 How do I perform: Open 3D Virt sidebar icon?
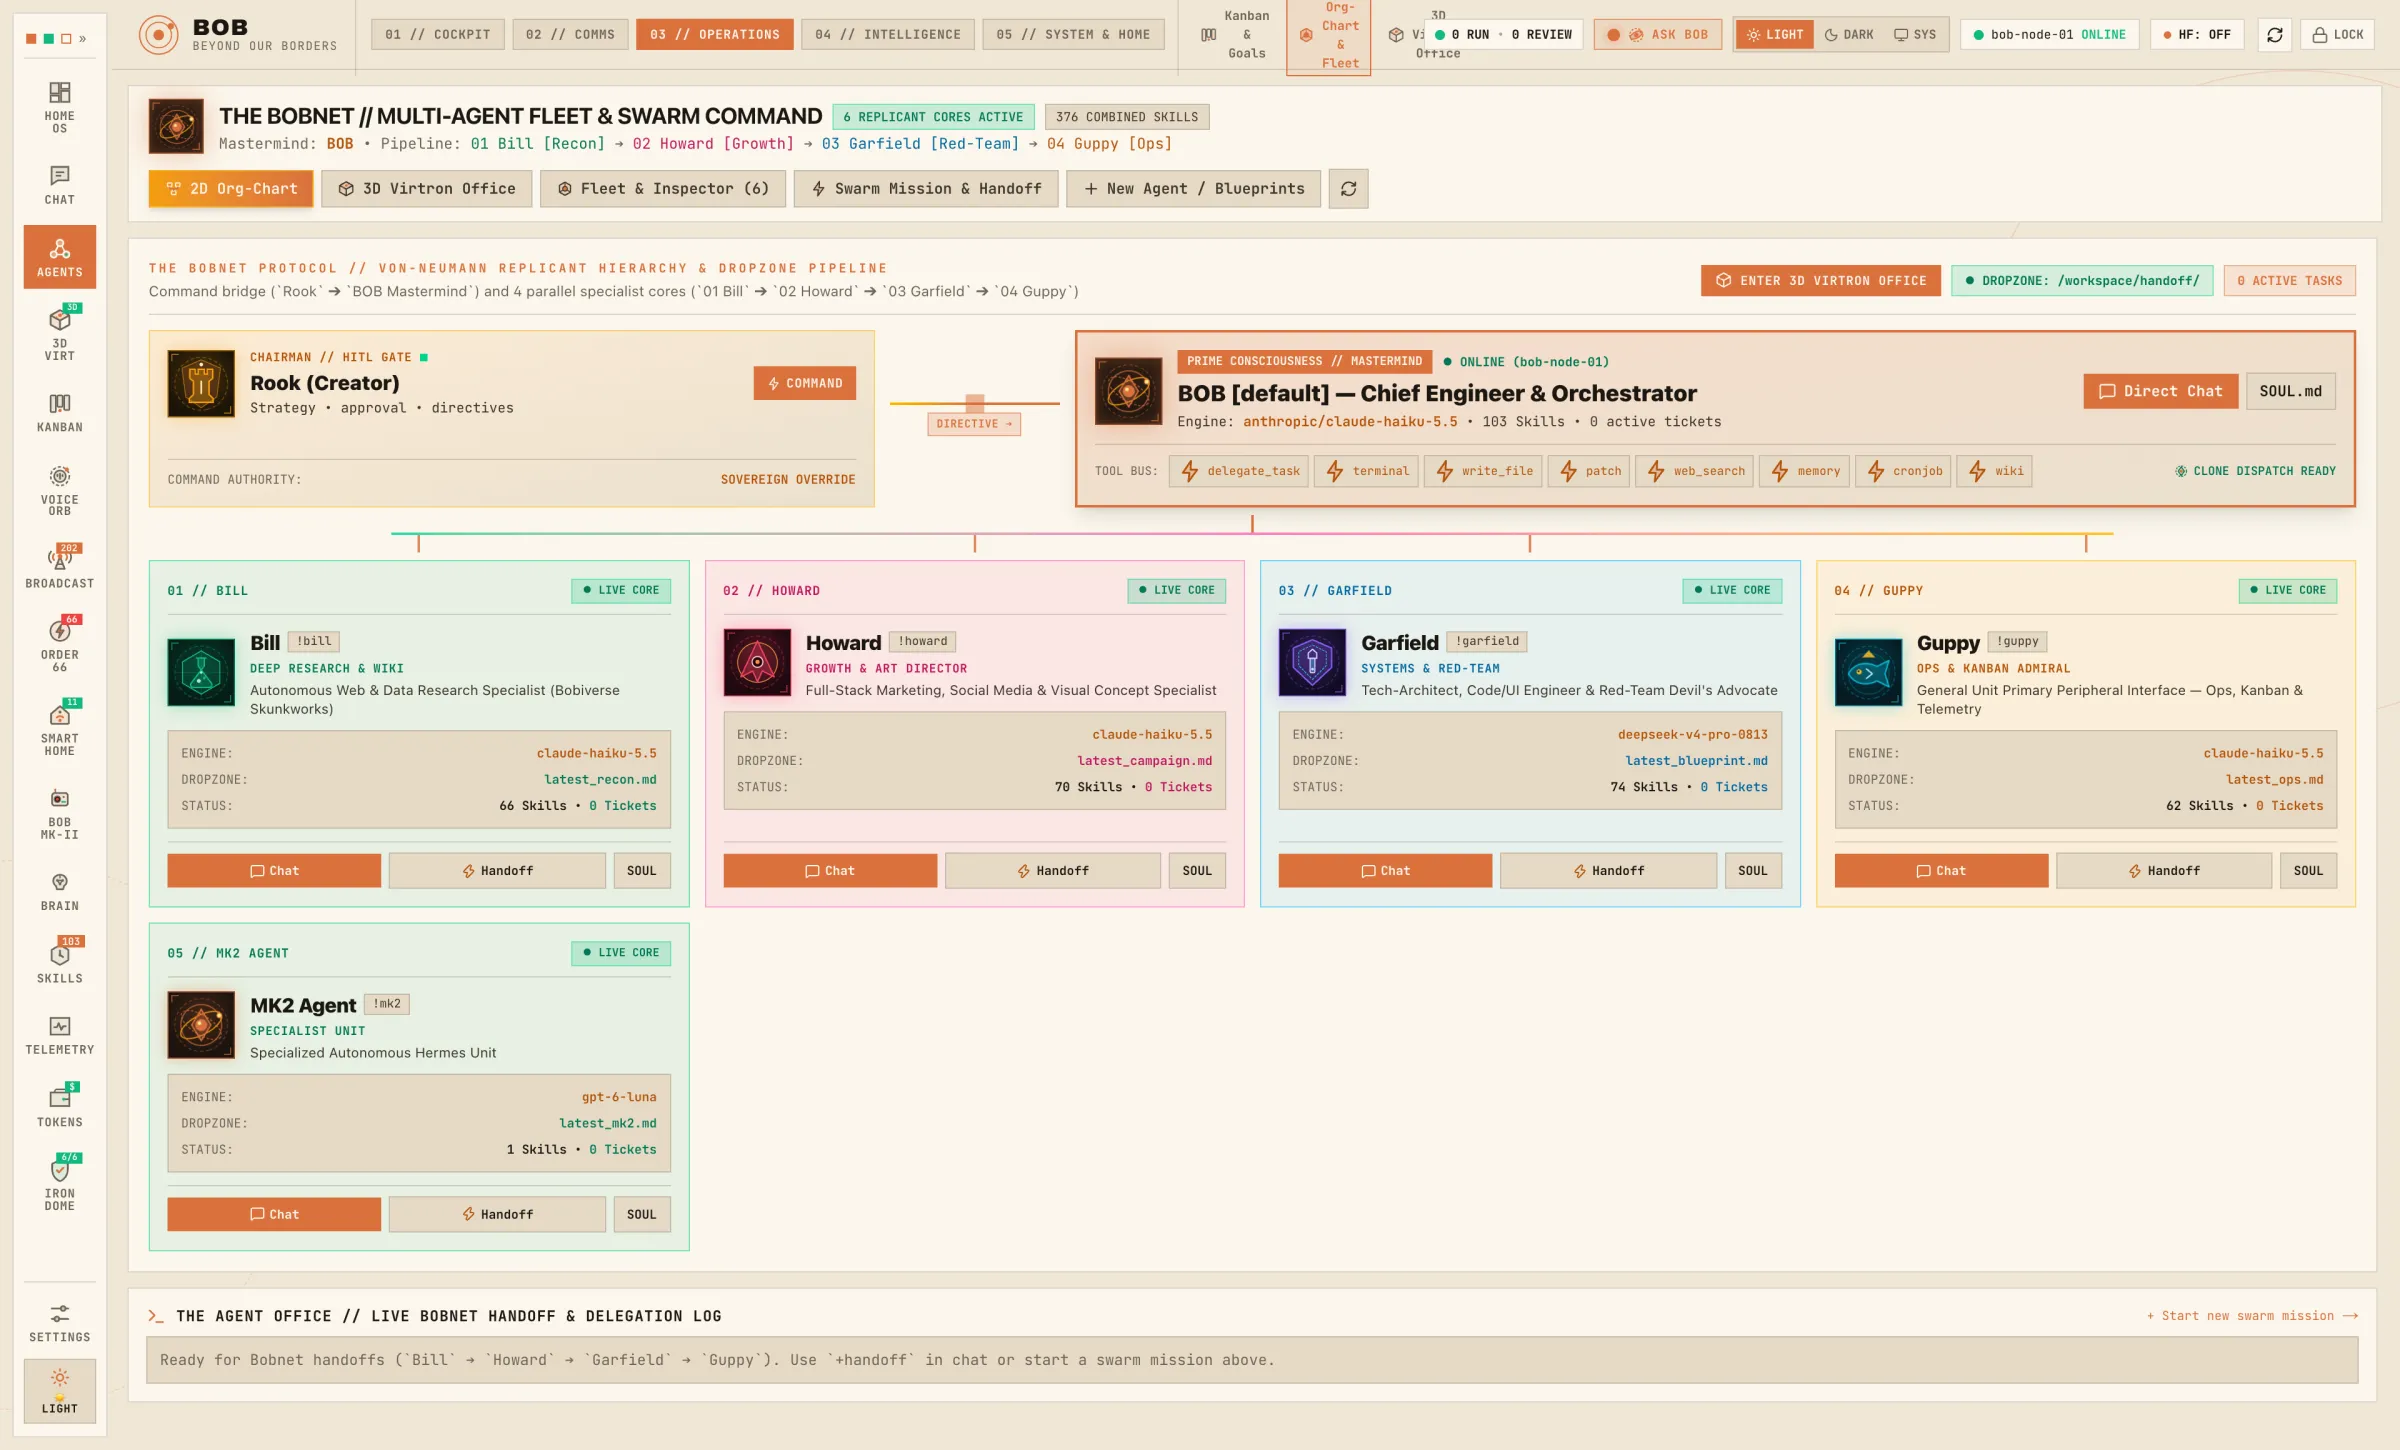coord(59,334)
